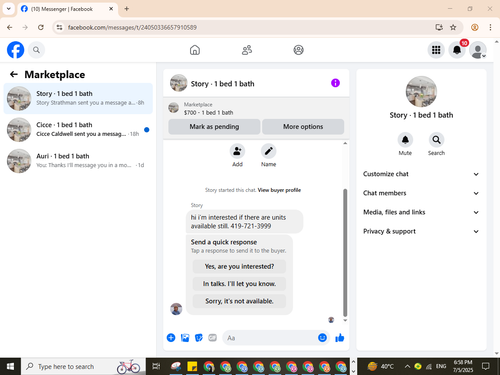The width and height of the screenshot is (500, 375).
Task: Open the View buyer profile link
Action: point(279,190)
